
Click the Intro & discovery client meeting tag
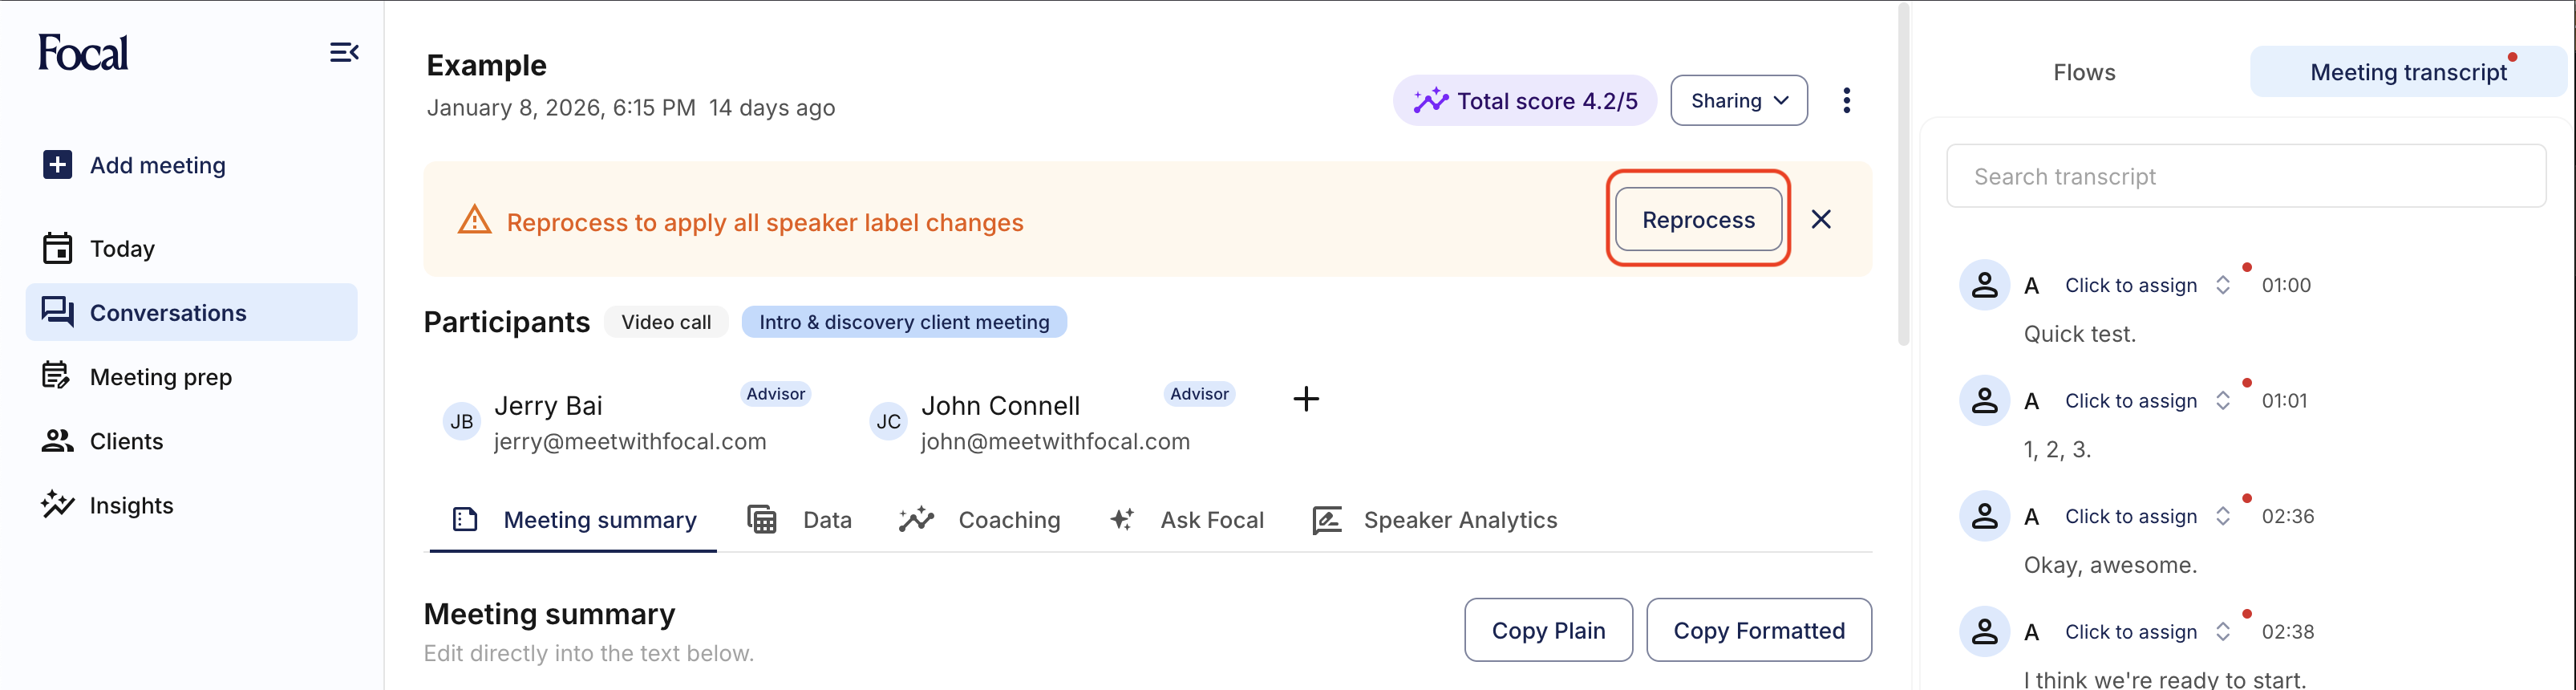click(x=903, y=323)
